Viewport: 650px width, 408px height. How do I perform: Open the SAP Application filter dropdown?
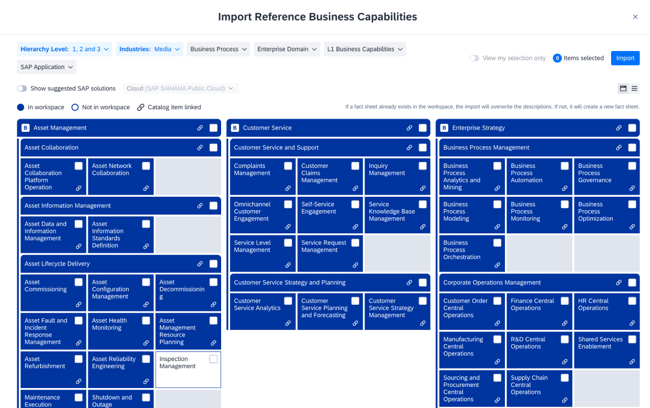(x=47, y=67)
